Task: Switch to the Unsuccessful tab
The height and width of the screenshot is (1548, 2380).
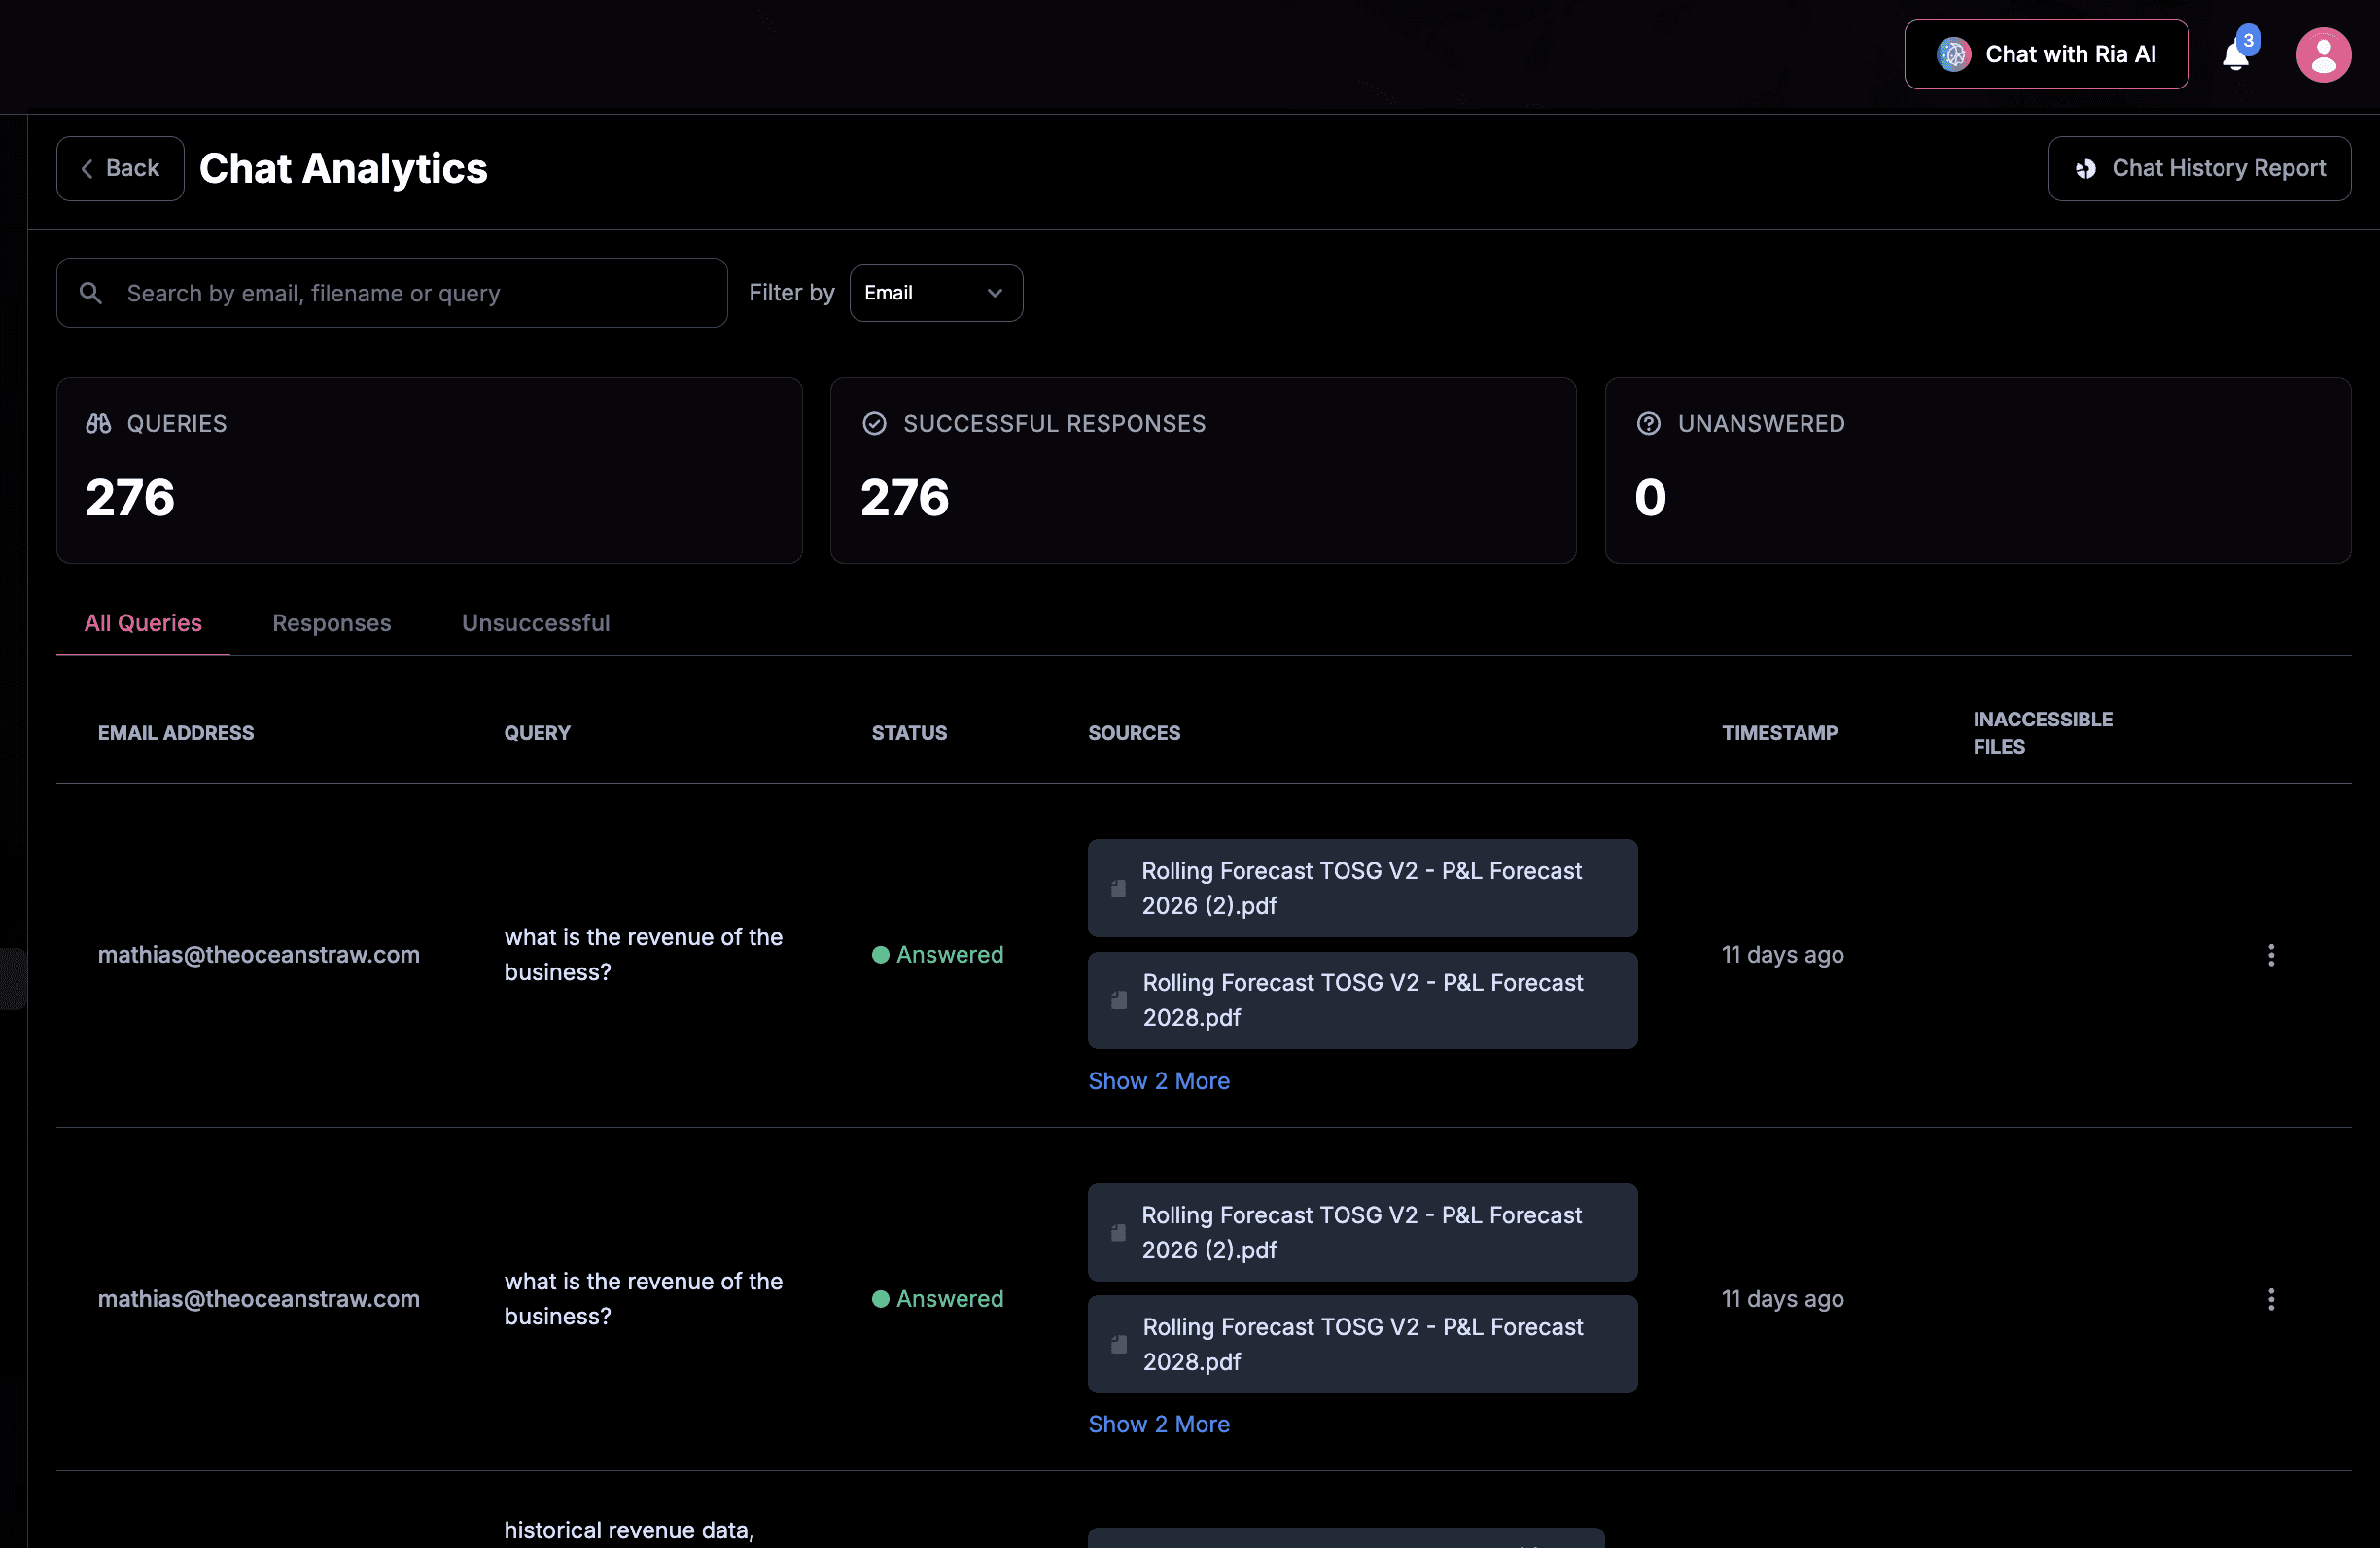Action: coord(535,623)
